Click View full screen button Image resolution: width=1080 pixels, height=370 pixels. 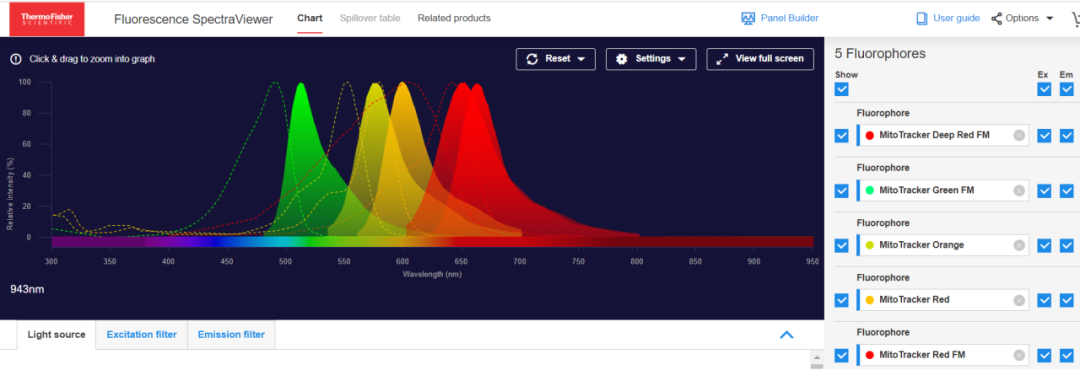click(x=760, y=59)
